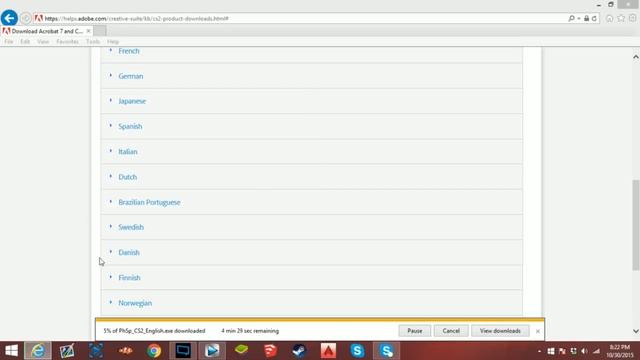The width and height of the screenshot is (640, 360).
Task: Open the Windows Start button
Action: pyautogui.click(x=11, y=351)
